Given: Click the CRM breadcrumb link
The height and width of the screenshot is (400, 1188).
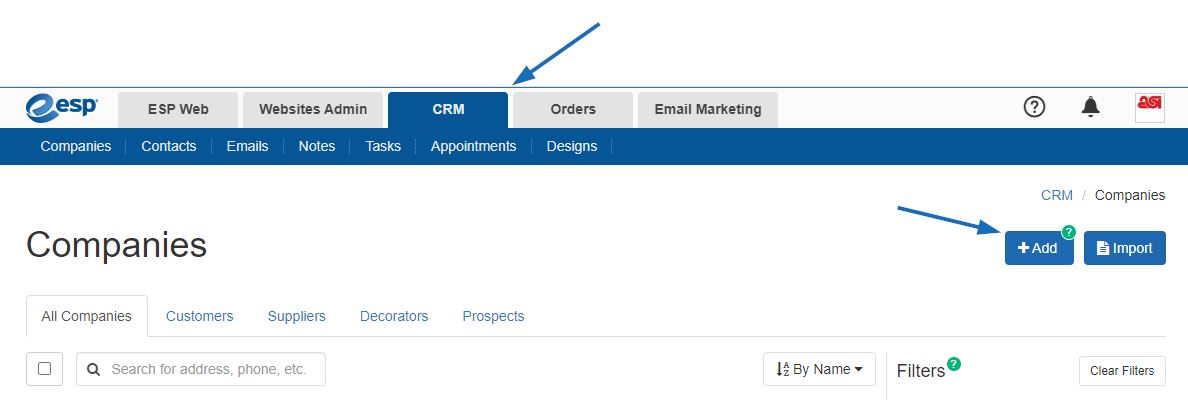Looking at the screenshot, I should point(1057,195).
